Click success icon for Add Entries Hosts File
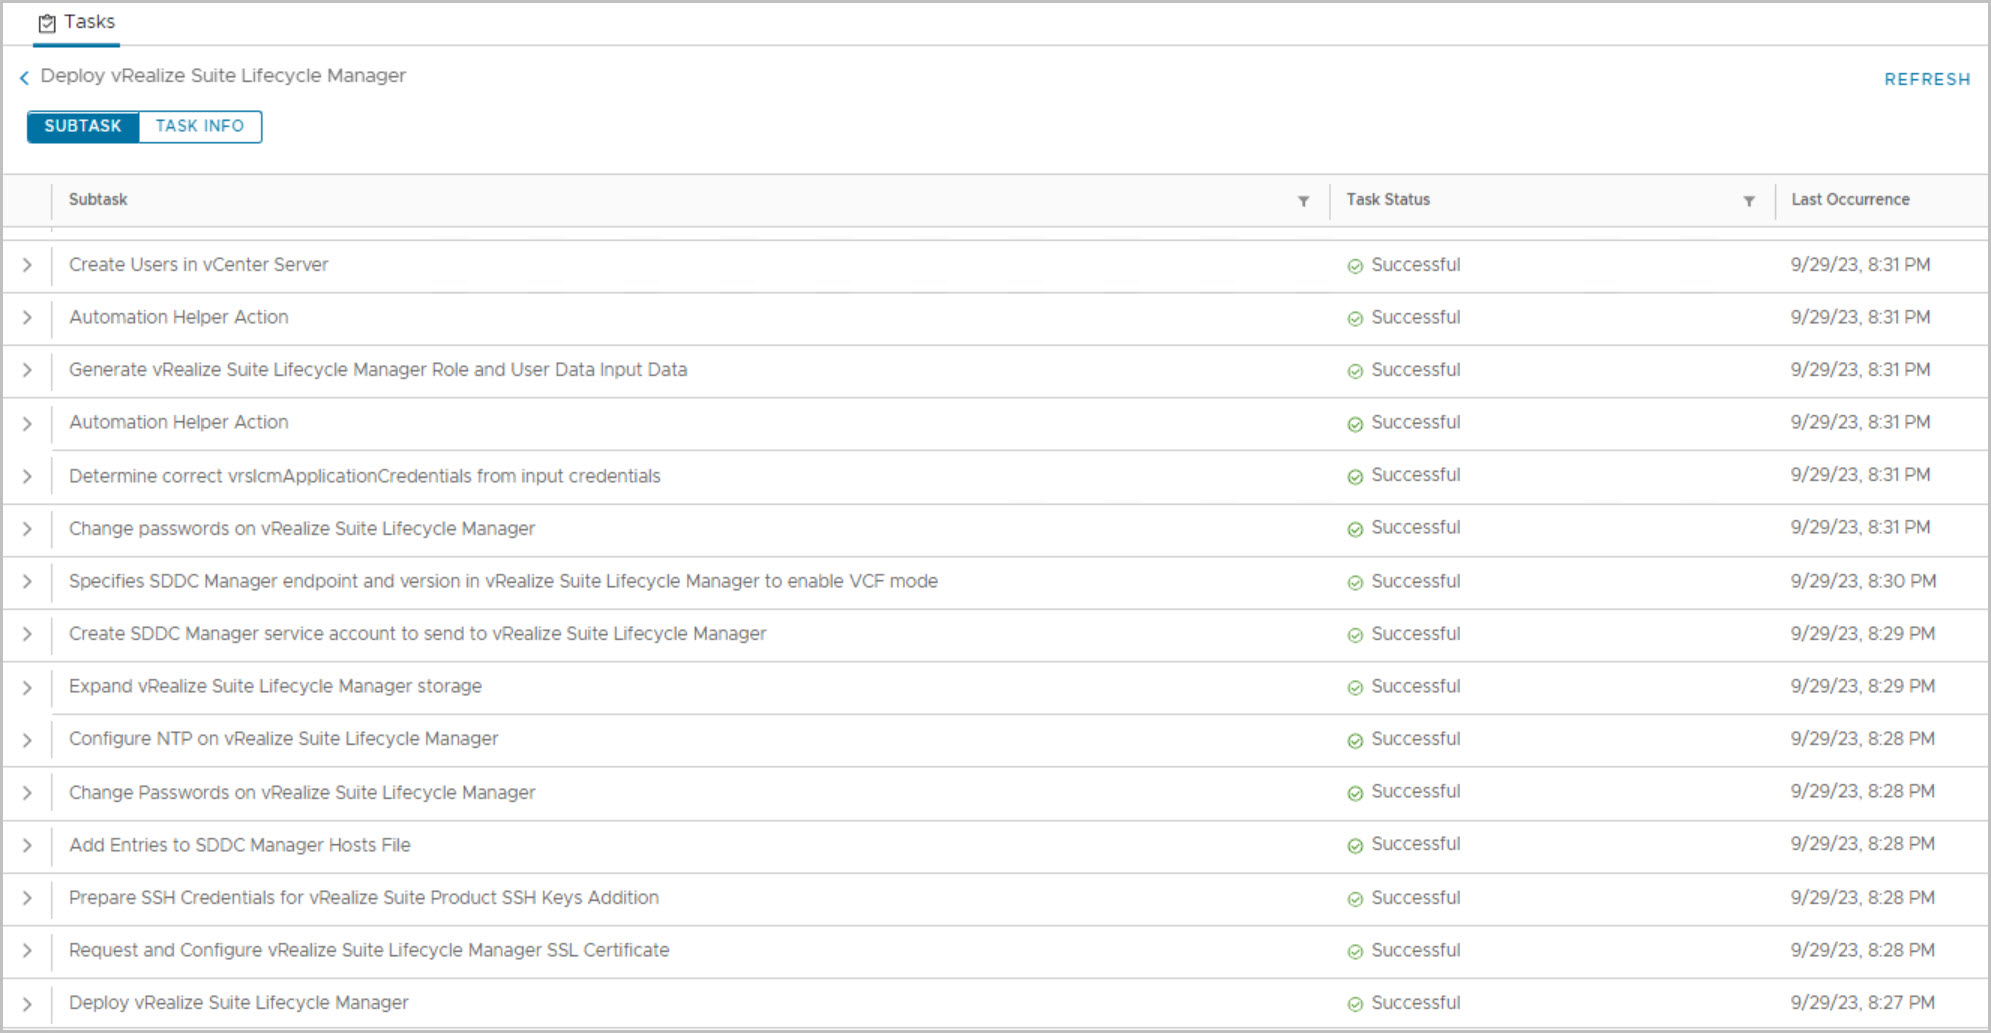The height and width of the screenshot is (1033, 1991). pyautogui.click(x=1355, y=846)
